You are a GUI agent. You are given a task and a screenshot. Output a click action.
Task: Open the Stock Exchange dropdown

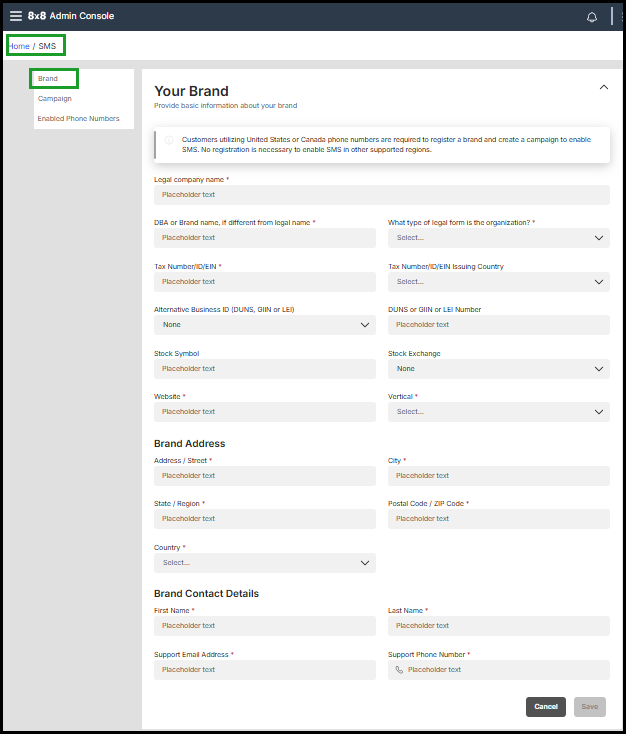[x=498, y=369]
